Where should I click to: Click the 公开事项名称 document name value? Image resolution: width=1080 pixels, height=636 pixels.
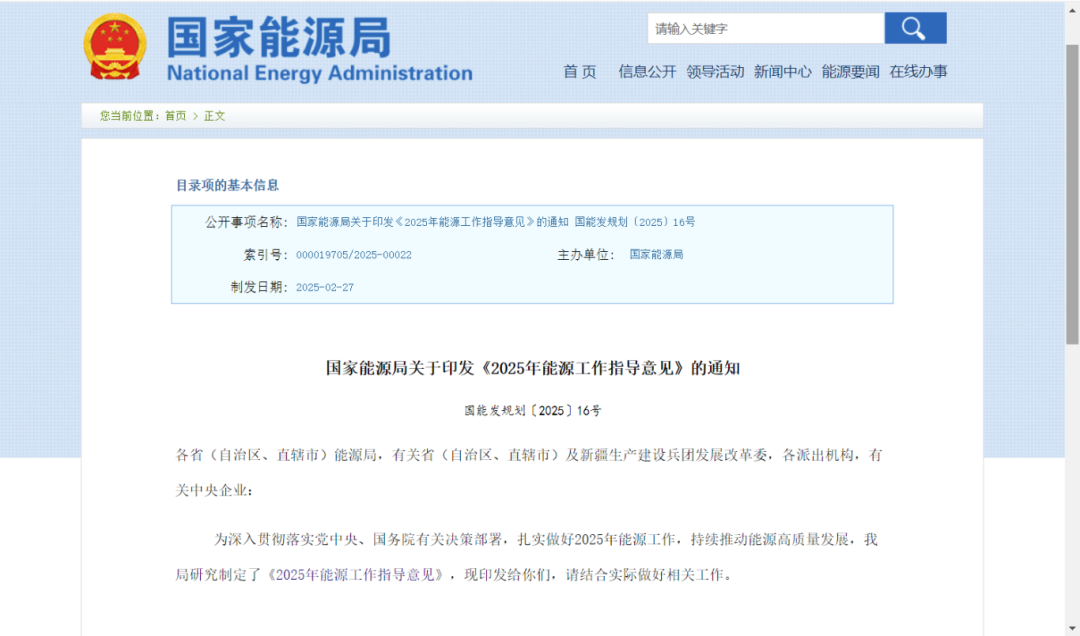495,222
